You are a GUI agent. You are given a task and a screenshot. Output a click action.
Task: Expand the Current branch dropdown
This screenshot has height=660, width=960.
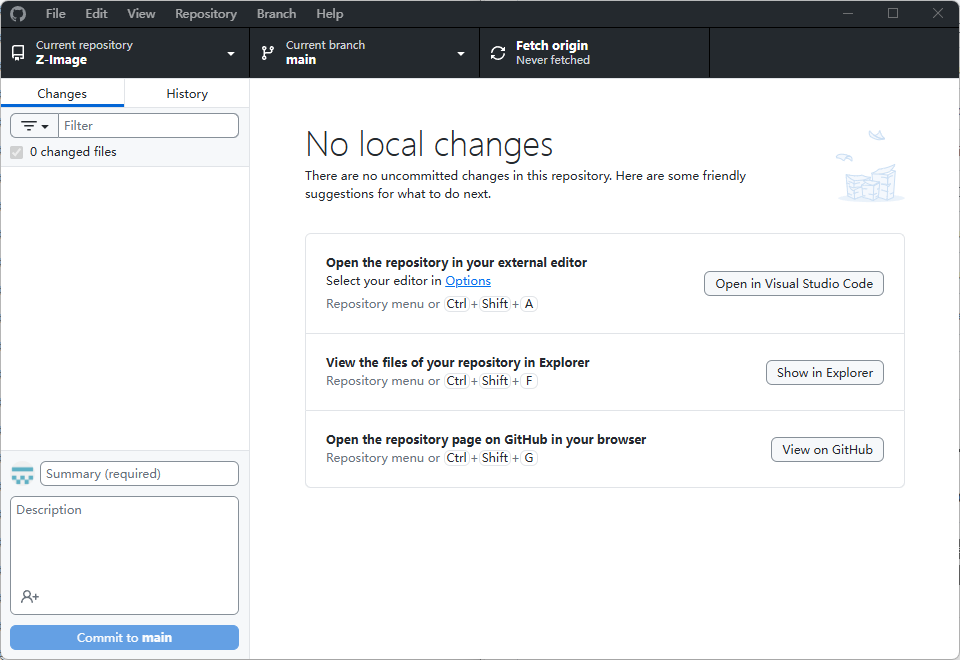point(461,53)
